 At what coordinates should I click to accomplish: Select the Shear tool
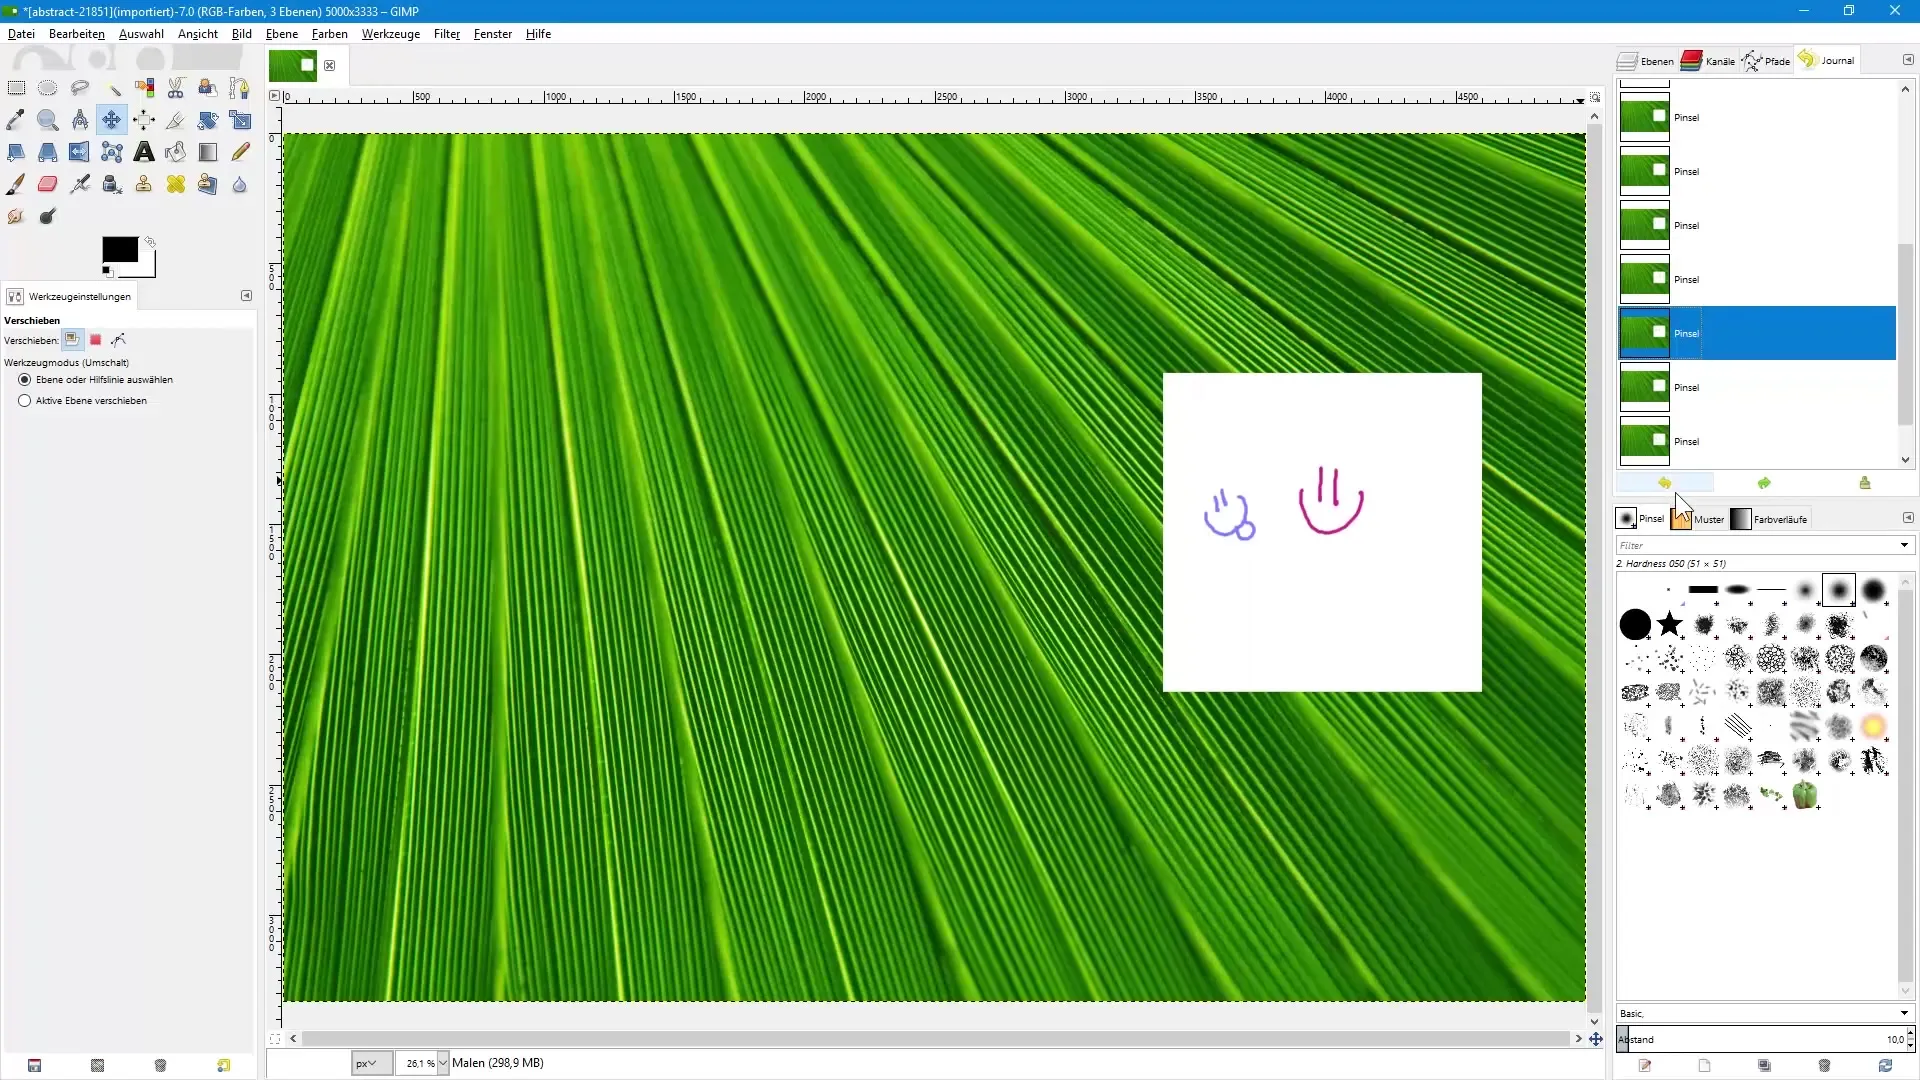16,152
